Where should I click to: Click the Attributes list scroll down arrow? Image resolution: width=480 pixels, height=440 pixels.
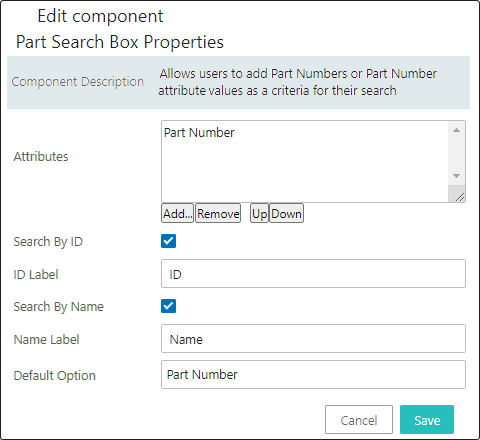pos(456,176)
